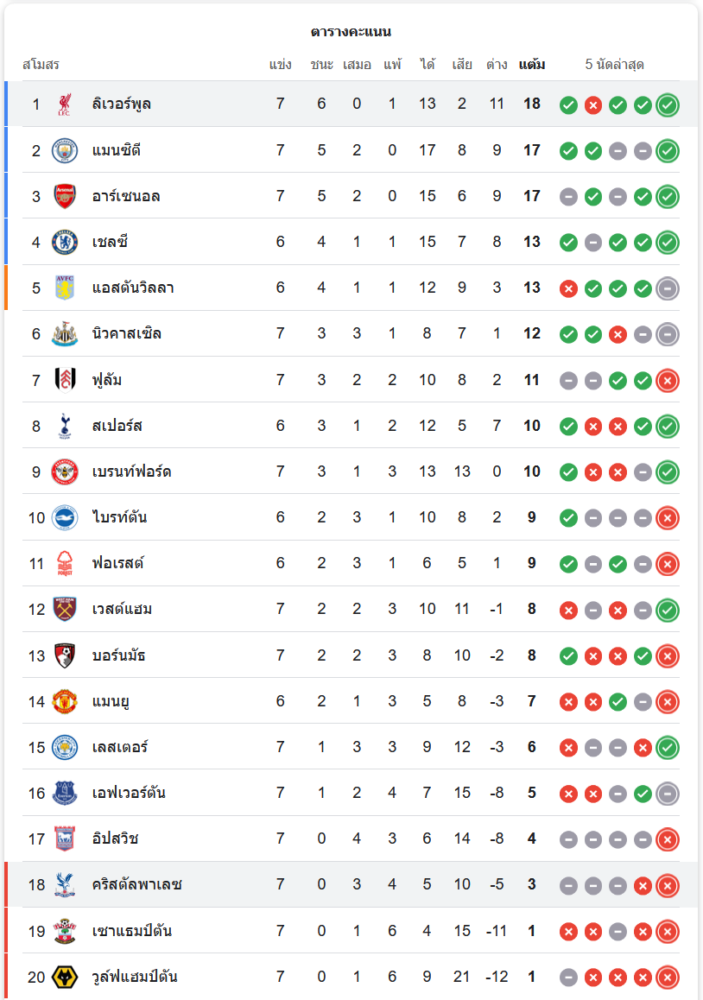Screen dimensions: 703x1000
Task: Click the Liverpool club crest icon
Action: pos(64,104)
